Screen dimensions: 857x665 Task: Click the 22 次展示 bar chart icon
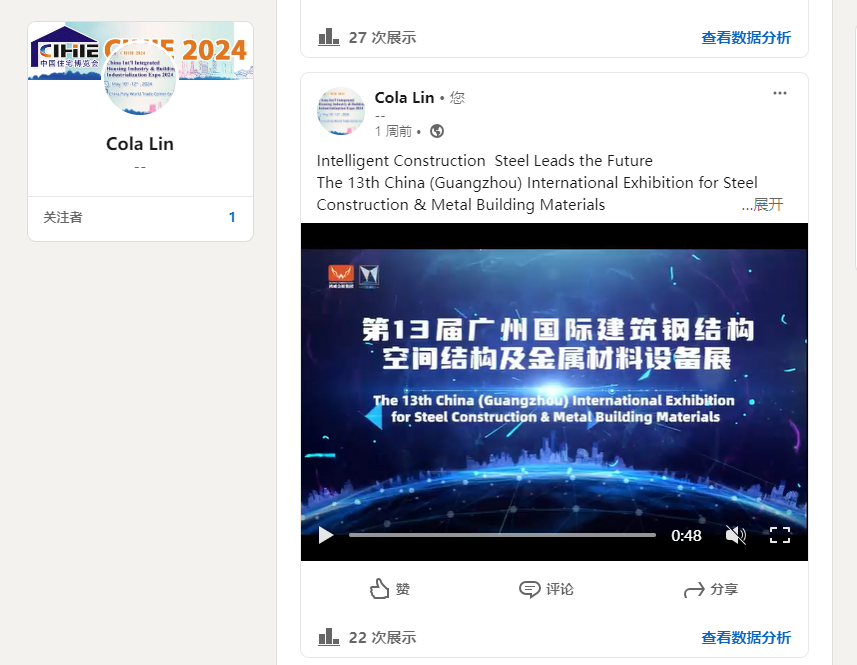click(x=328, y=637)
